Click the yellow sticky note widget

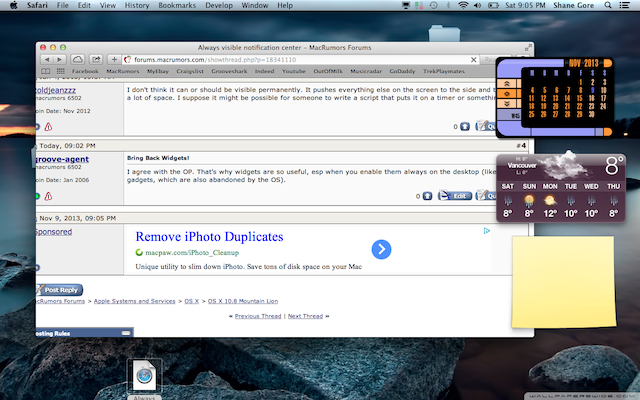coord(564,282)
